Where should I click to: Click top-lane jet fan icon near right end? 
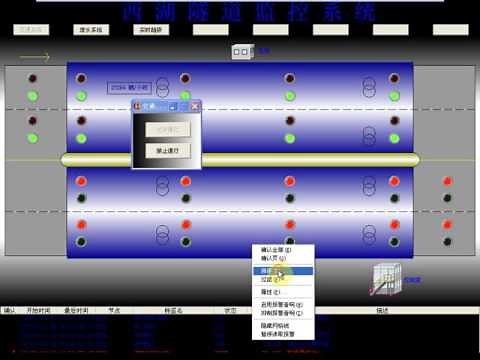pyautogui.click(x=369, y=87)
